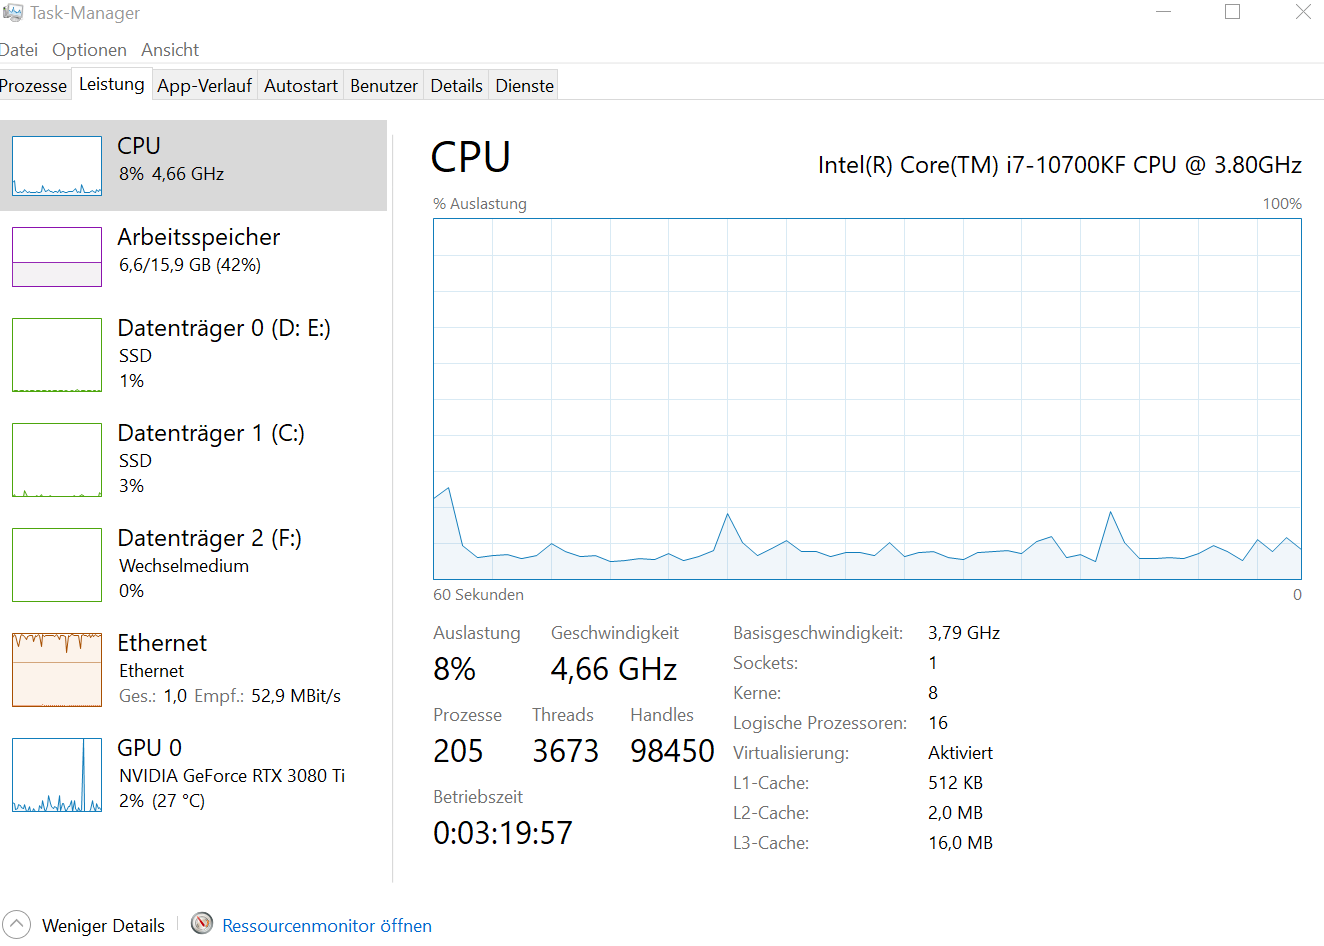Open the Datei menu
This screenshot has width=1324, height=946.
(19, 49)
